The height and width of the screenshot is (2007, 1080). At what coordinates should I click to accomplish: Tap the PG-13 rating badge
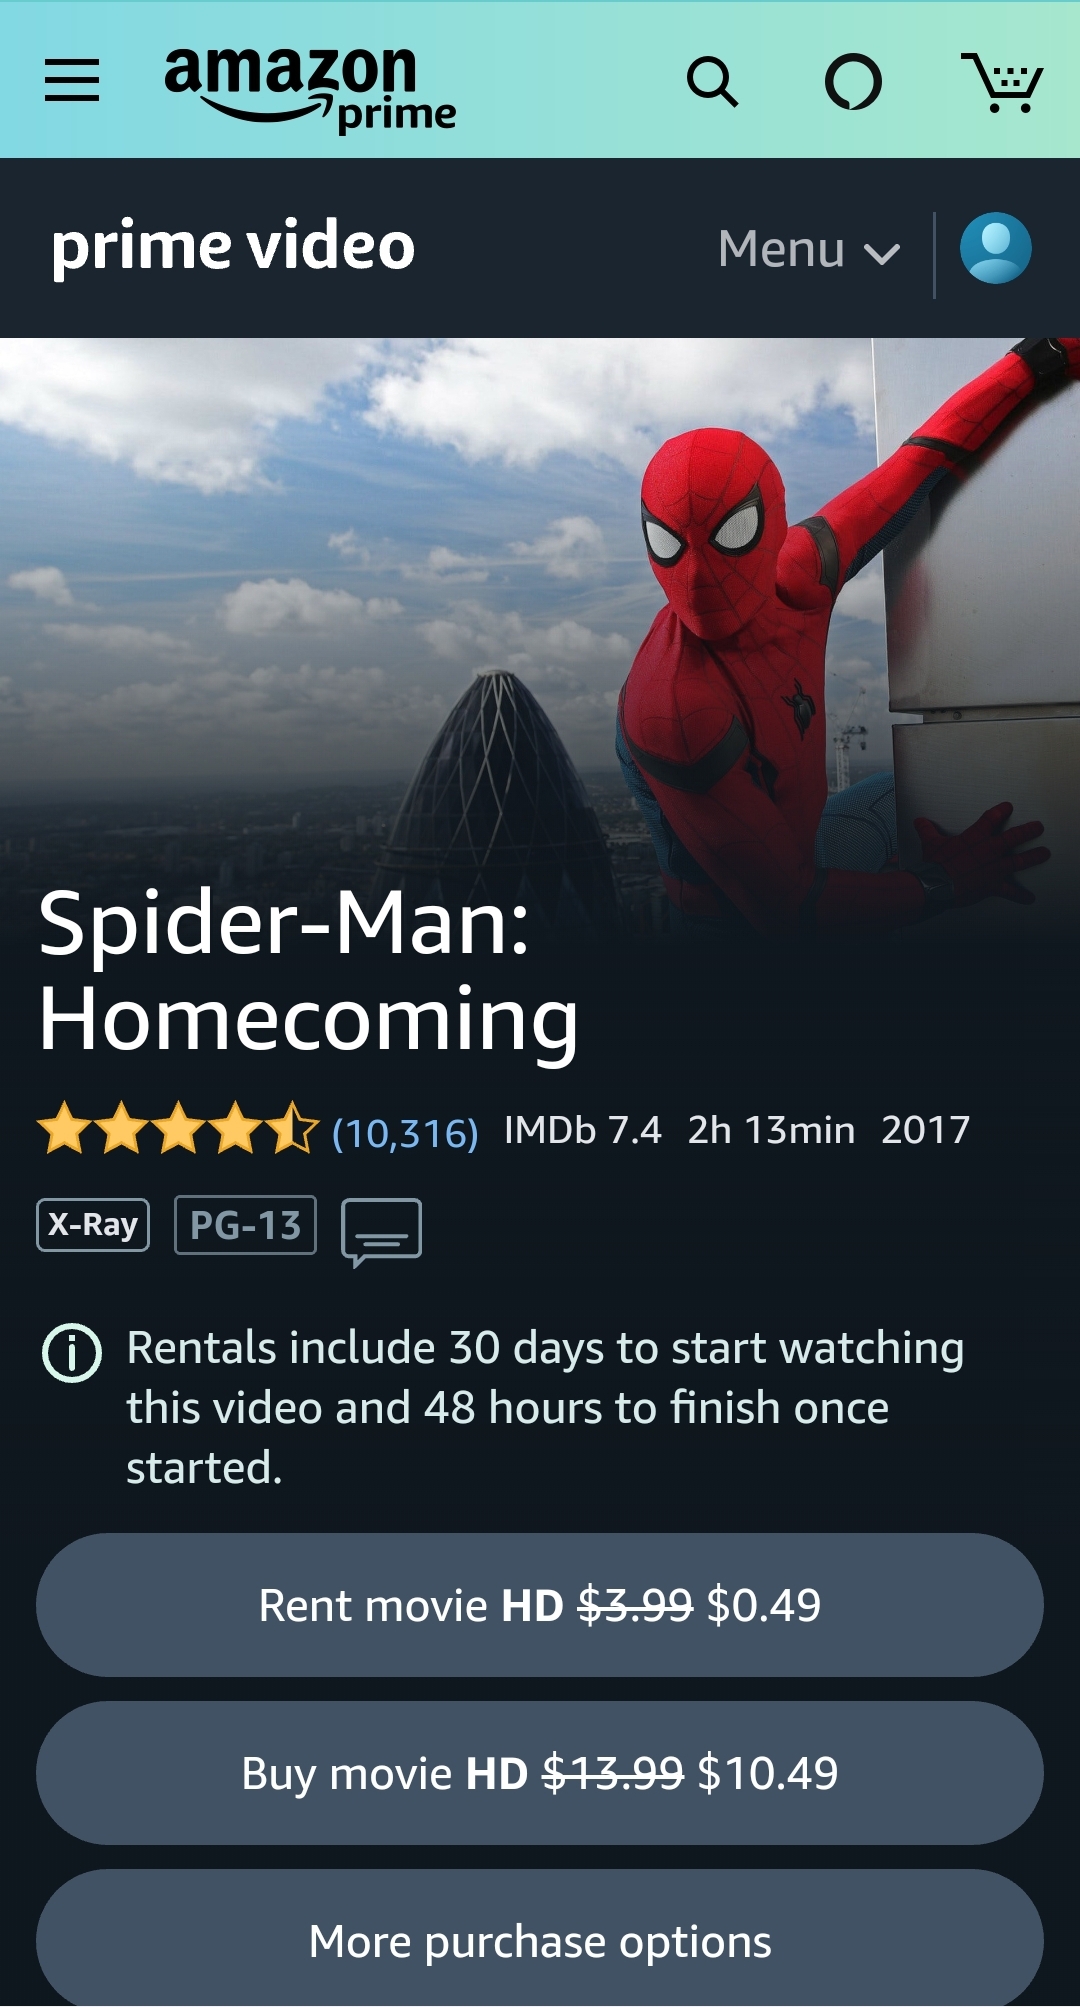tap(245, 1225)
